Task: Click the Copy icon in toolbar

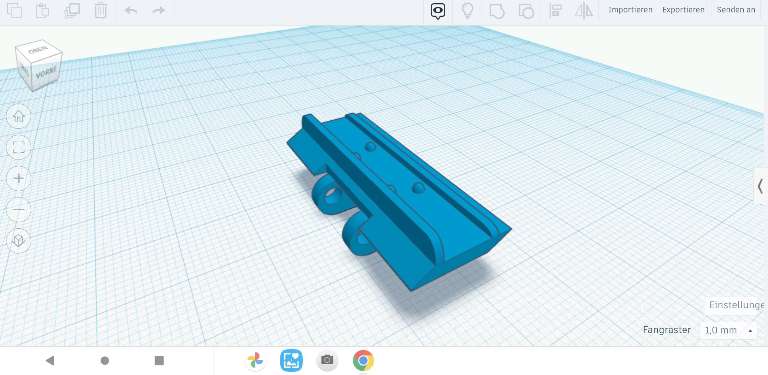Action: (x=14, y=10)
